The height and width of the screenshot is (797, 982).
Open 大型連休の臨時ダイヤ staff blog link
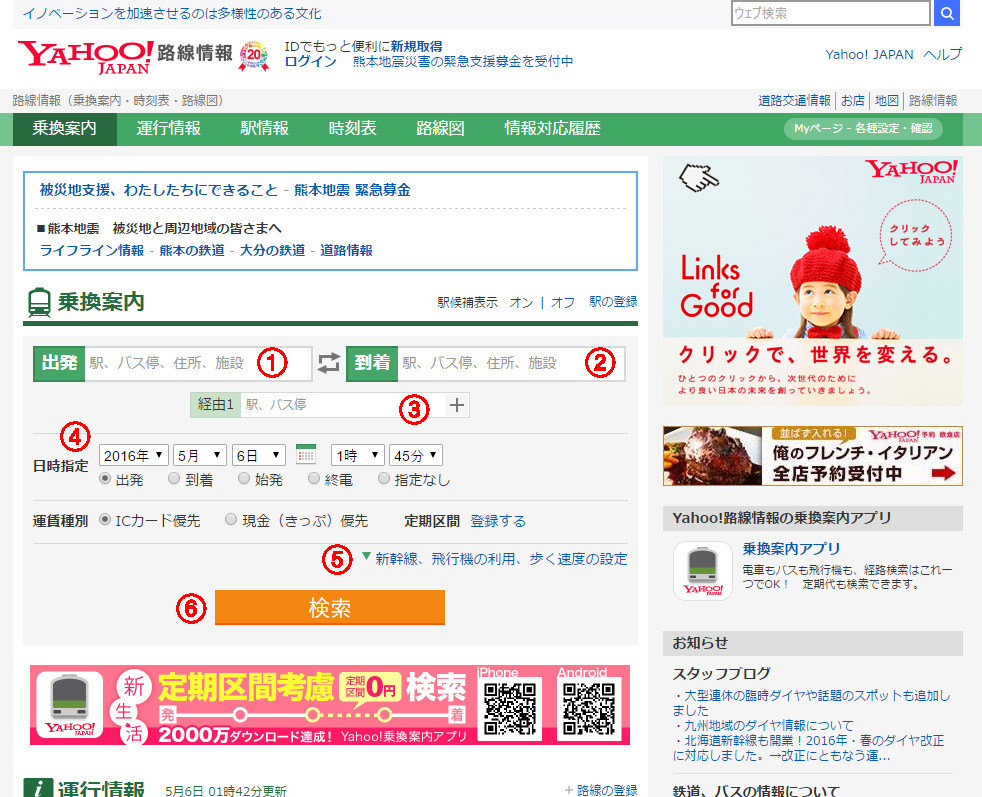tap(812, 703)
